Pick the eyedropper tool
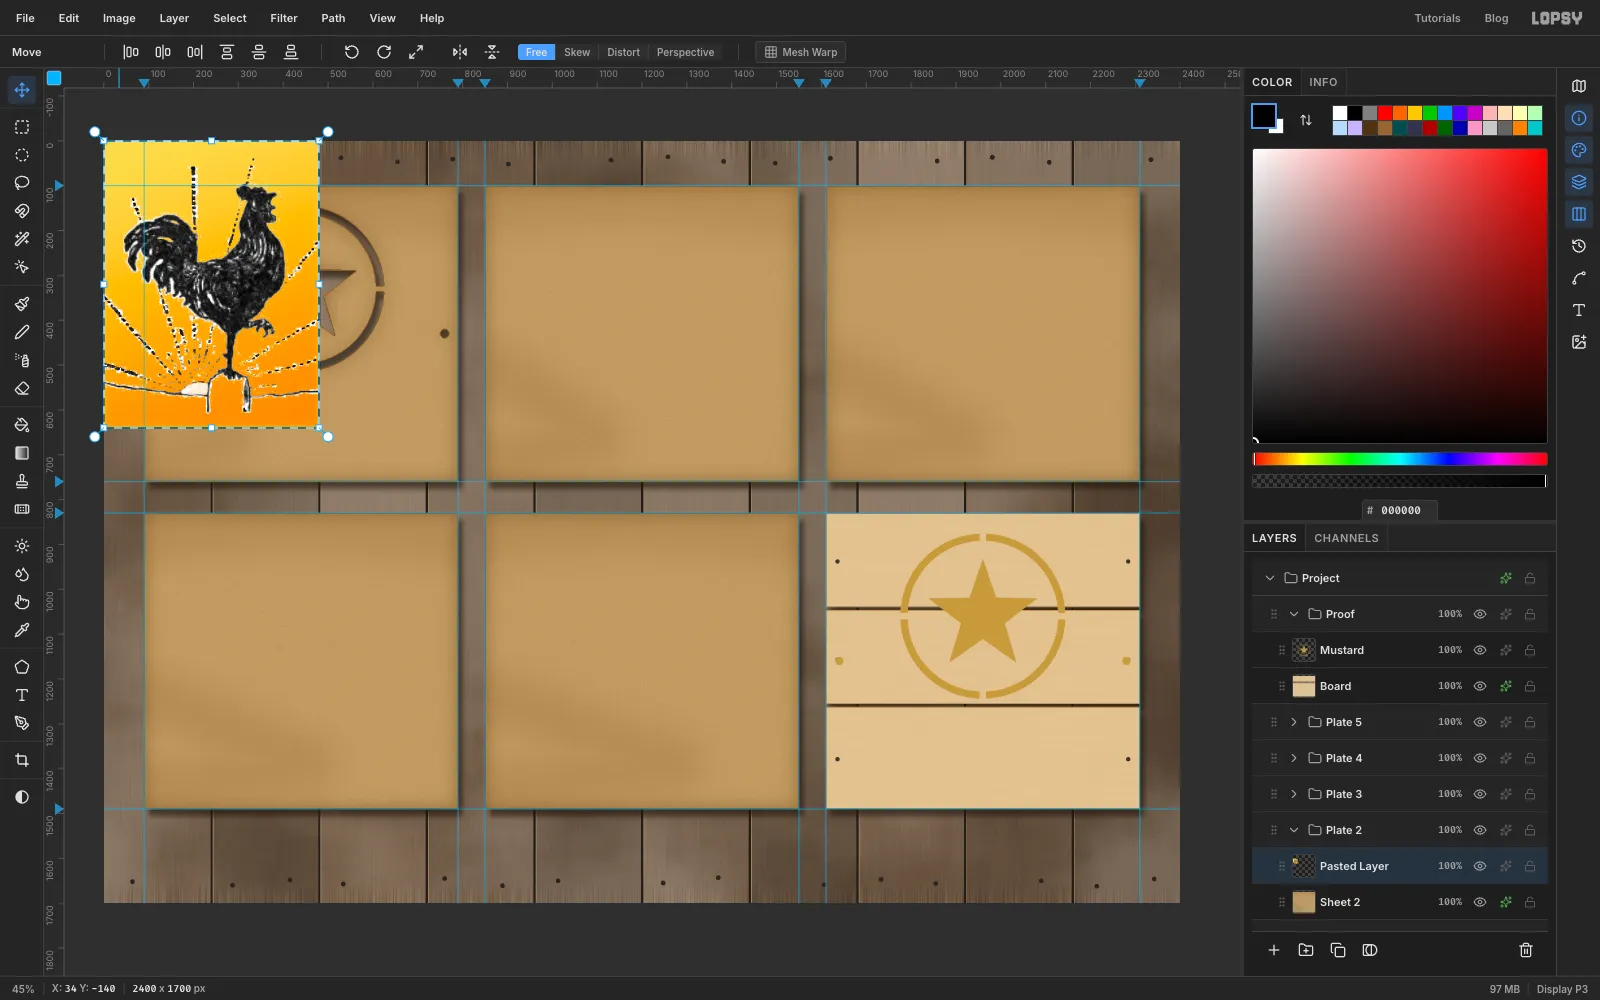This screenshot has width=1600, height=1000. click(x=22, y=630)
